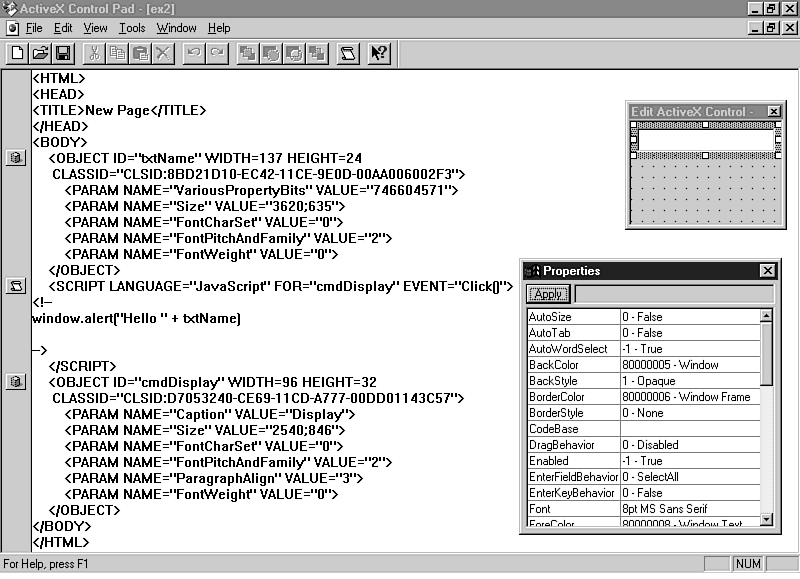Click the Bring to Front toolbar icon
800x579 pixels.
tap(248, 54)
